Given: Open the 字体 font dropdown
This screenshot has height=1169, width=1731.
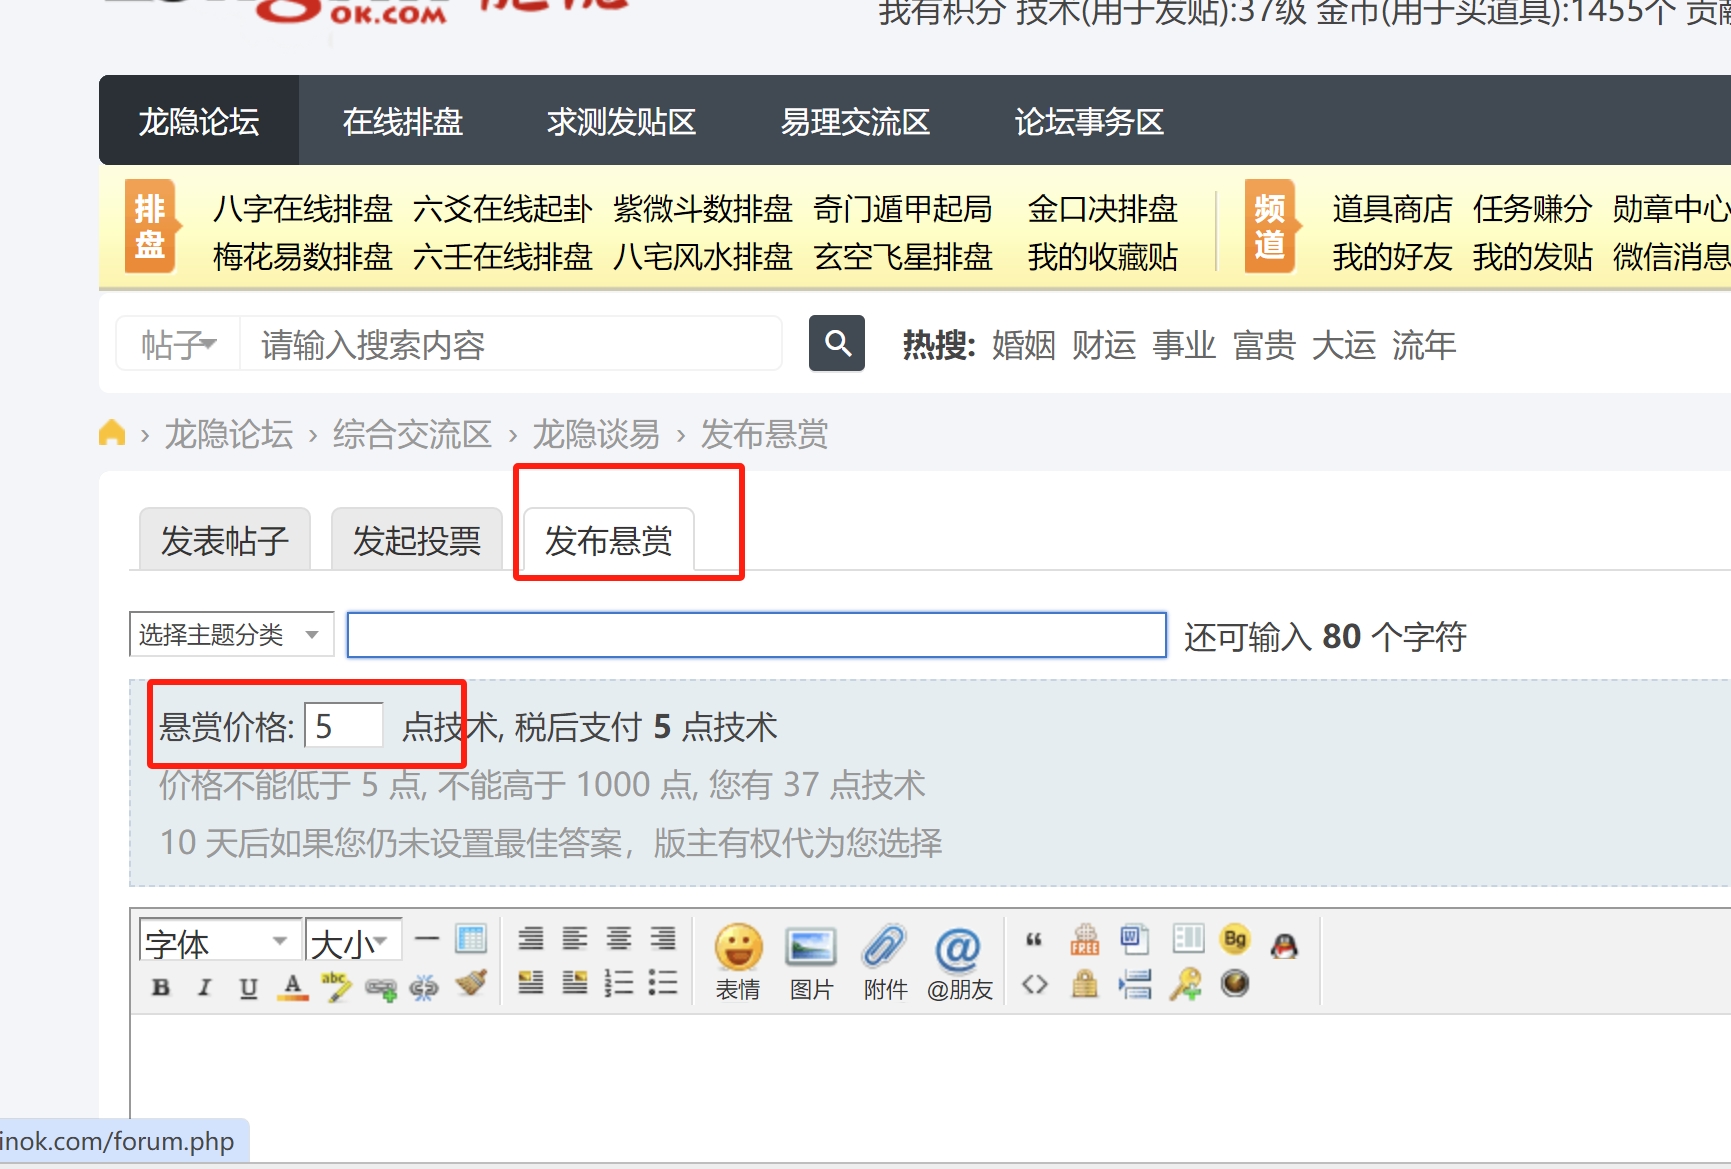Looking at the screenshot, I should coord(220,942).
